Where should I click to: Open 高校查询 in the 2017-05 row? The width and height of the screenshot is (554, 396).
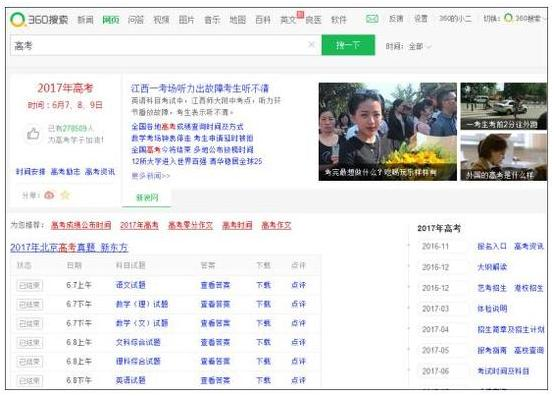[529, 350]
